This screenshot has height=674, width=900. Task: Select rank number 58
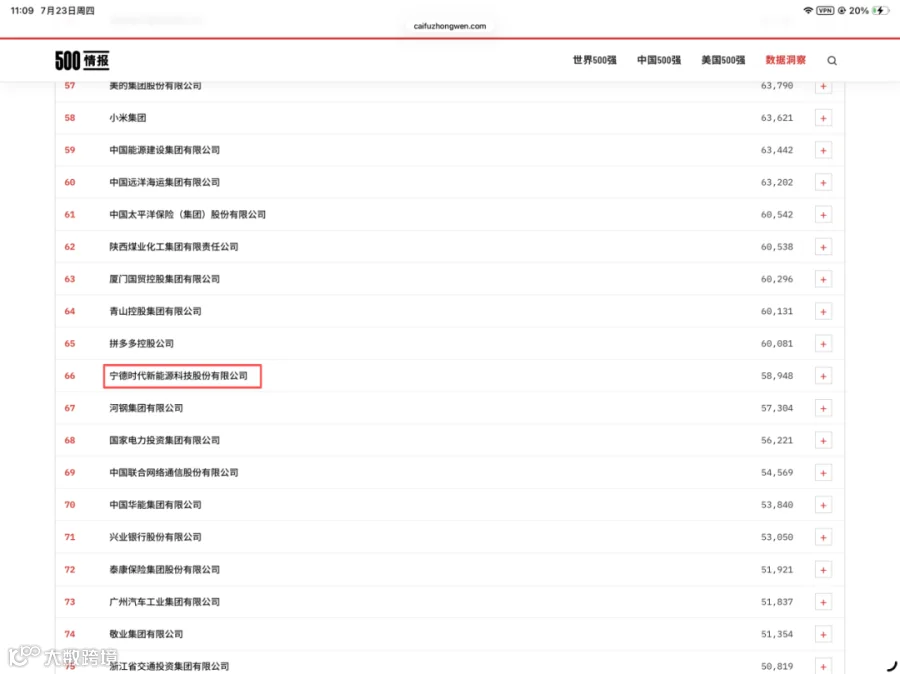(69, 118)
